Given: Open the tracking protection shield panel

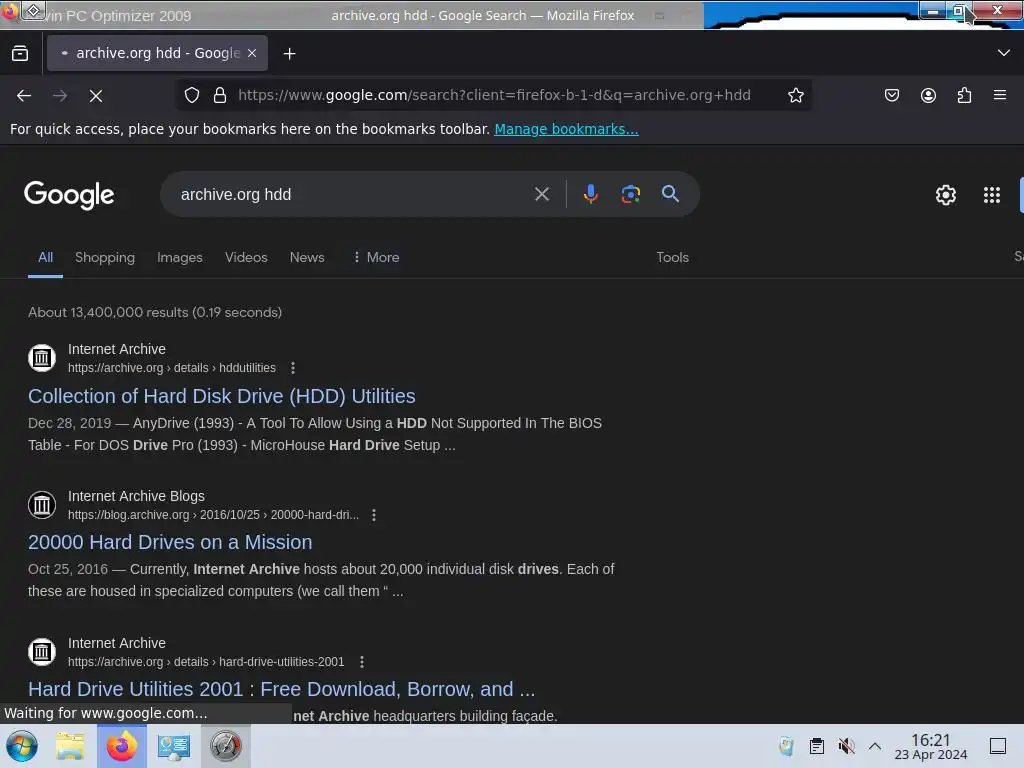Looking at the screenshot, I should (191, 95).
